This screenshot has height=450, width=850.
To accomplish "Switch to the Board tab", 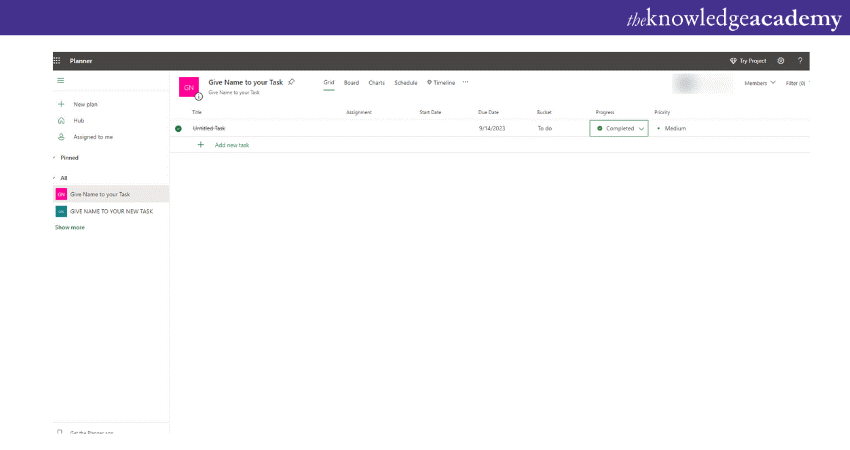I will (351, 82).
